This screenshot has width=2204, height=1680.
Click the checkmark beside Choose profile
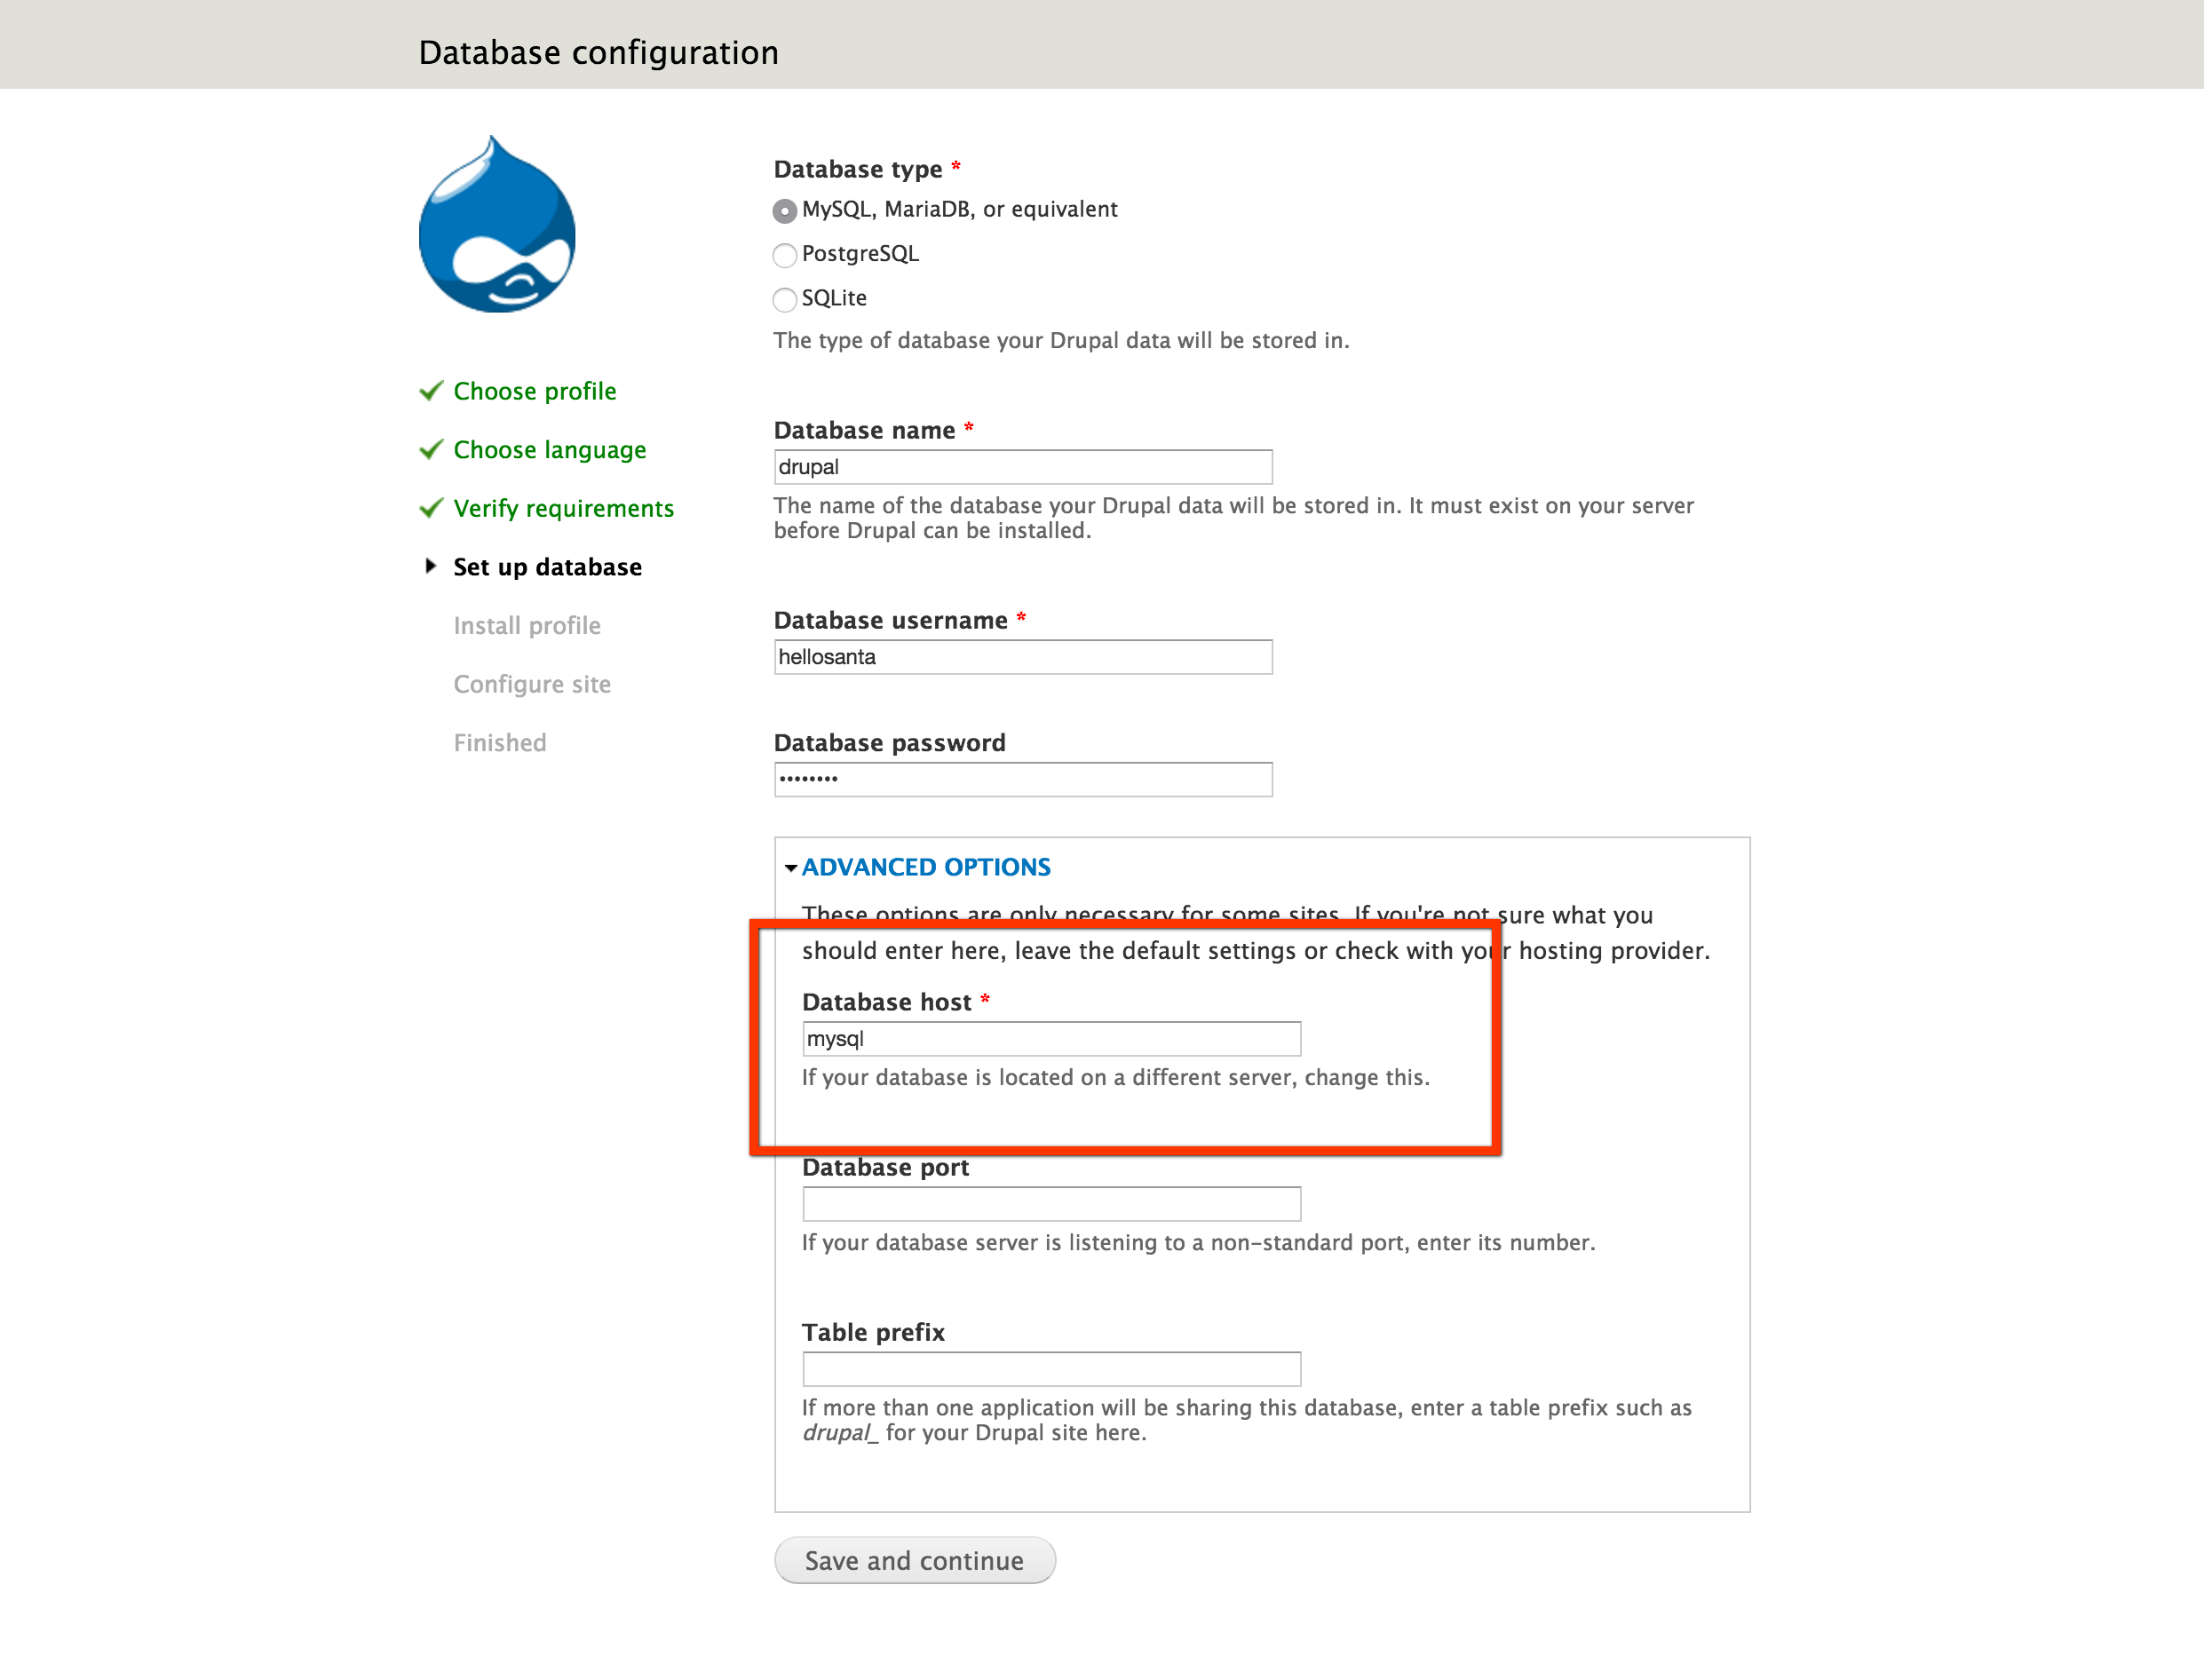tap(431, 390)
